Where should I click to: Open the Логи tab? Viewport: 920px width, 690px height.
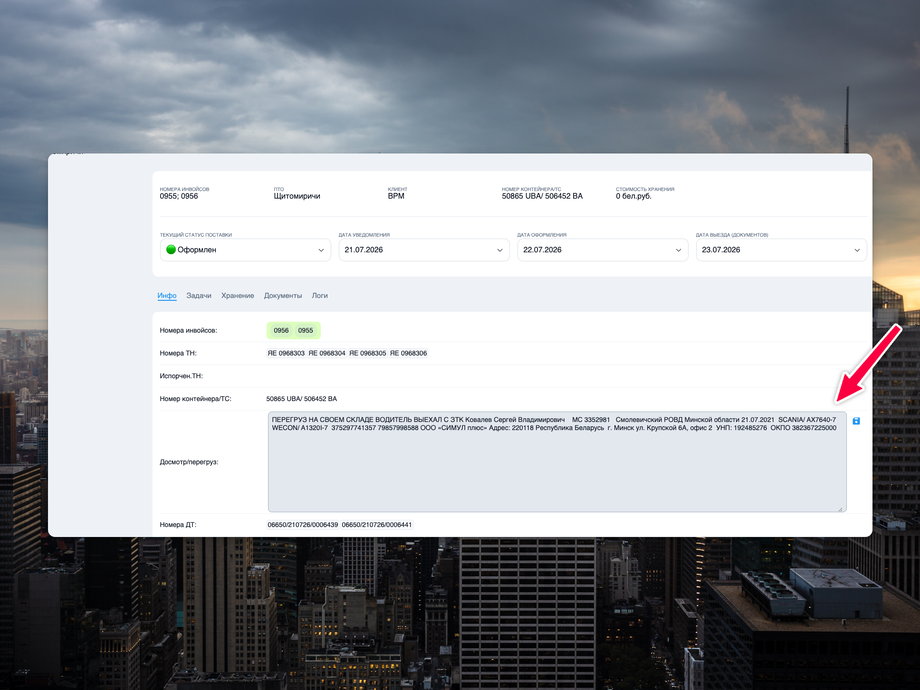(320, 296)
